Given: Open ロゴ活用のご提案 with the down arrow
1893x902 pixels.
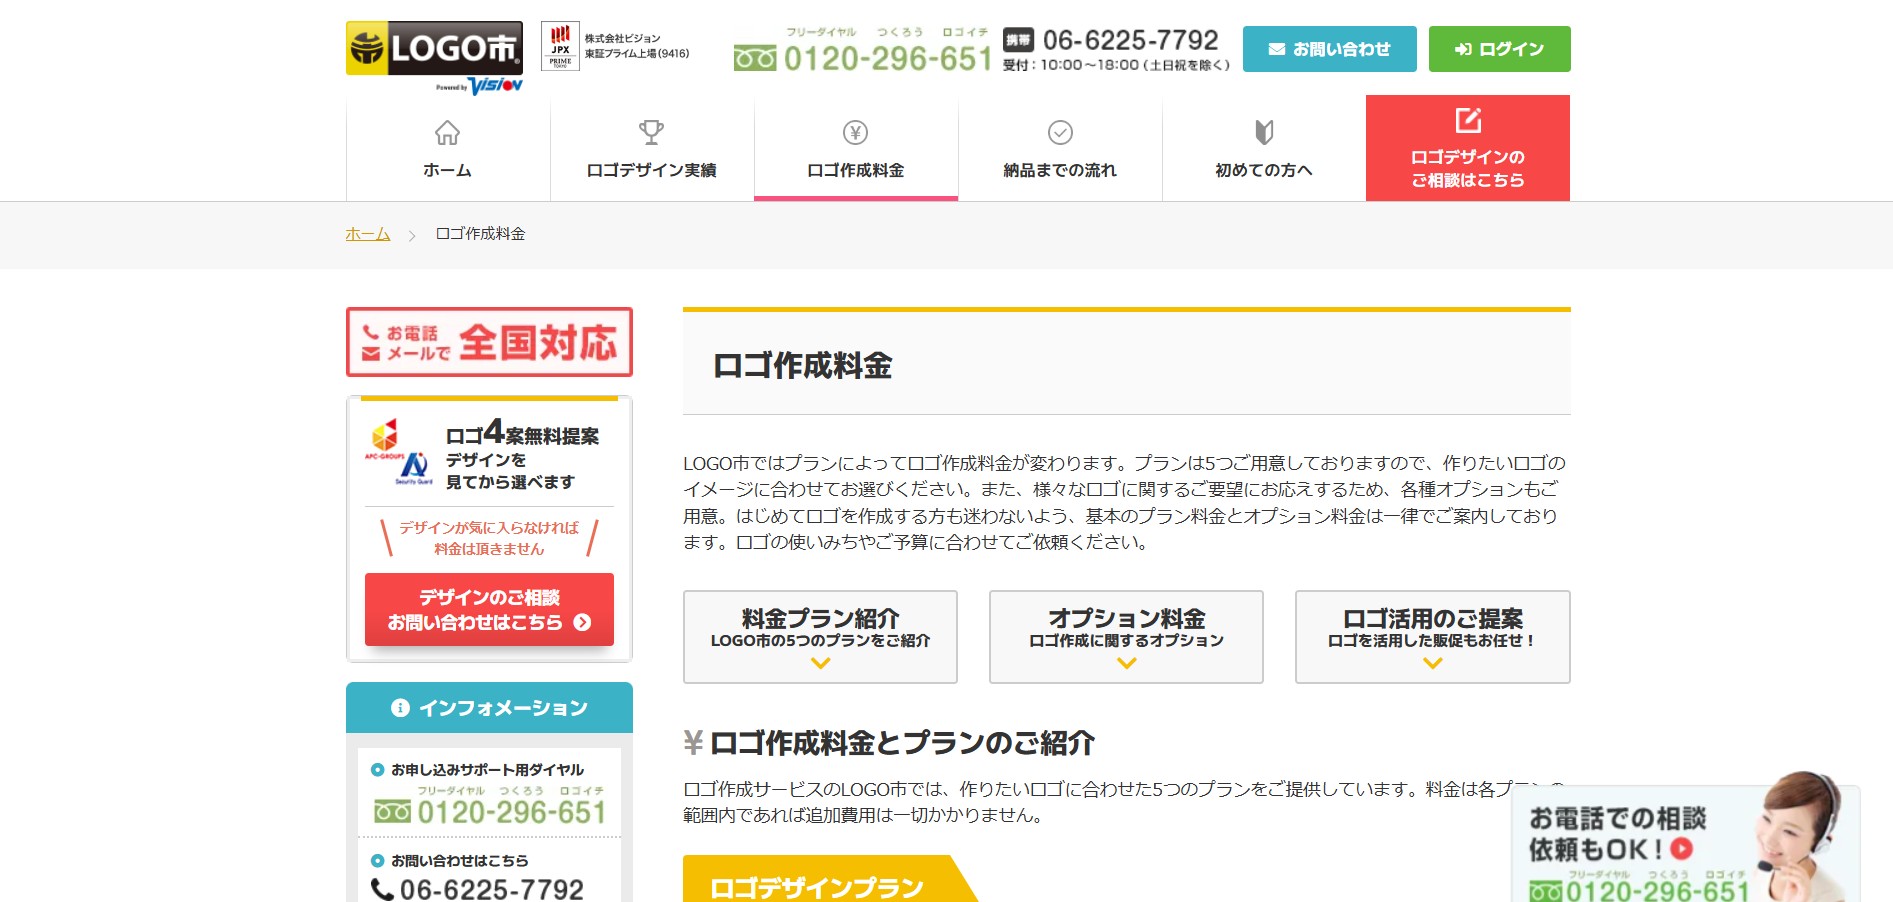Looking at the screenshot, I should [x=1432, y=661].
